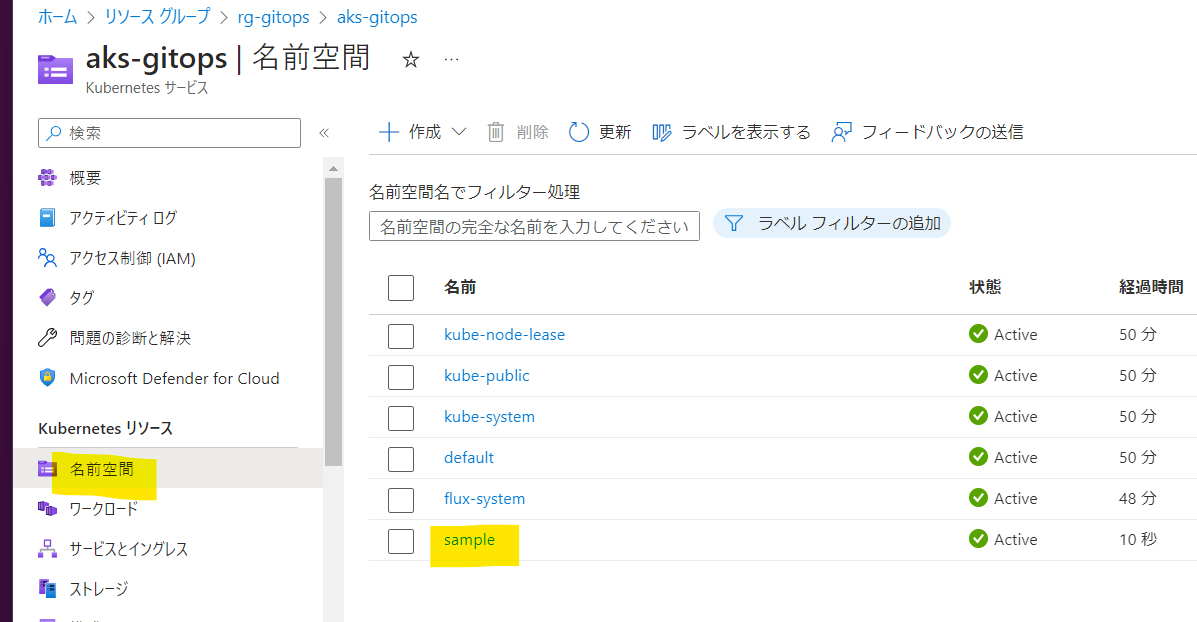This screenshot has height=622, width=1197.
Task: Click the アクセス制御 (IAM) icon
Action: (47, 258)
